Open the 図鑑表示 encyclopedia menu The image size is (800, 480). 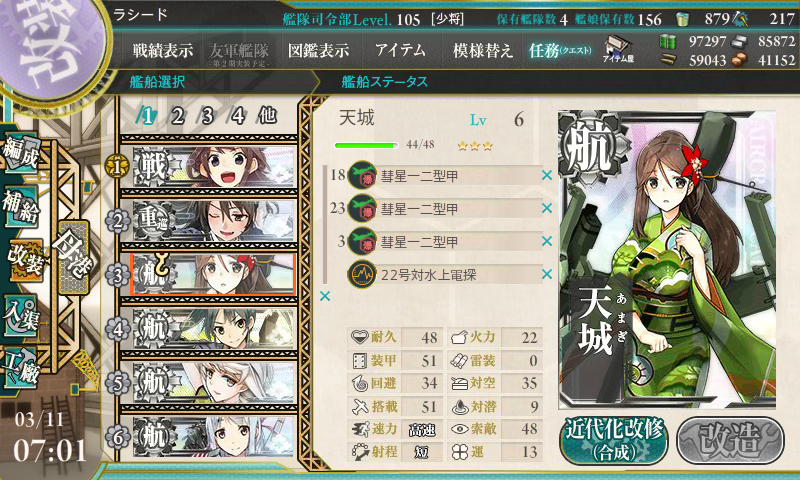(318, 50)
